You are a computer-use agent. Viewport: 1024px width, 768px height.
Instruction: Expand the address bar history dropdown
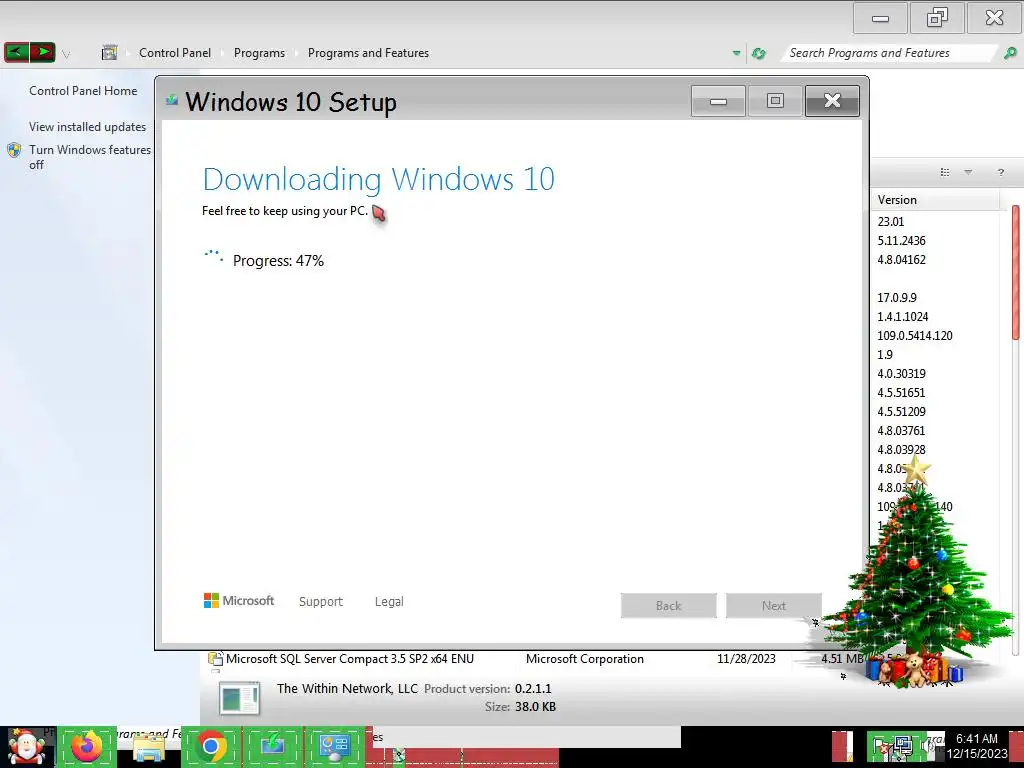[736, 53]
